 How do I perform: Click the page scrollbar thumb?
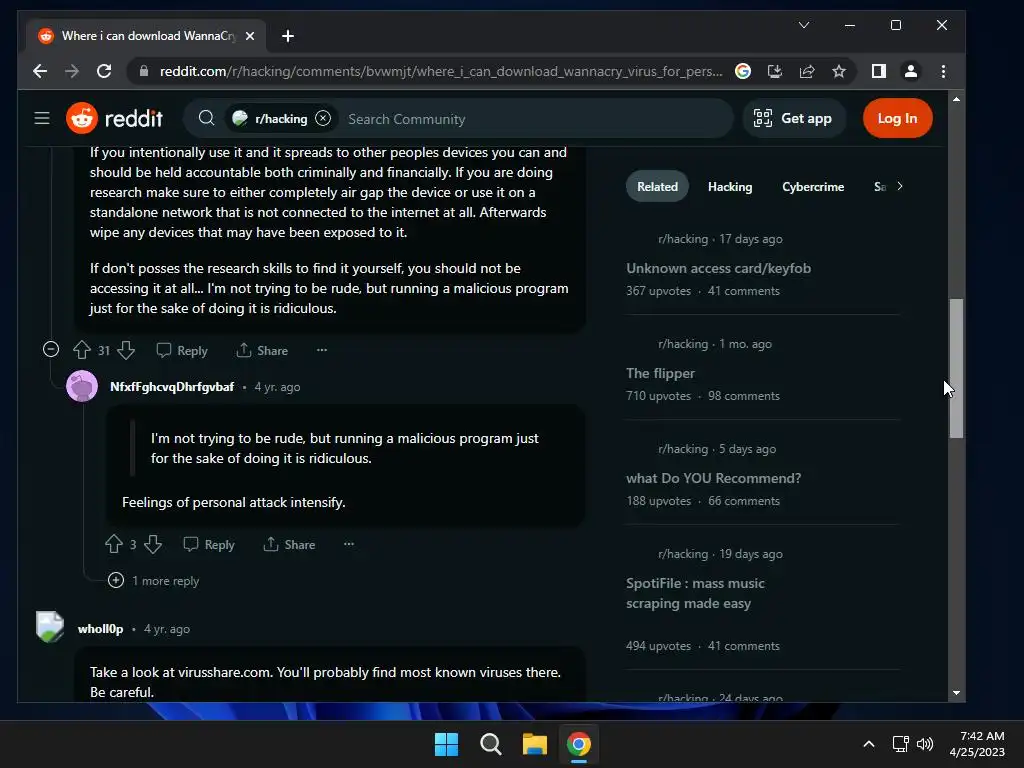coord(956,368)
